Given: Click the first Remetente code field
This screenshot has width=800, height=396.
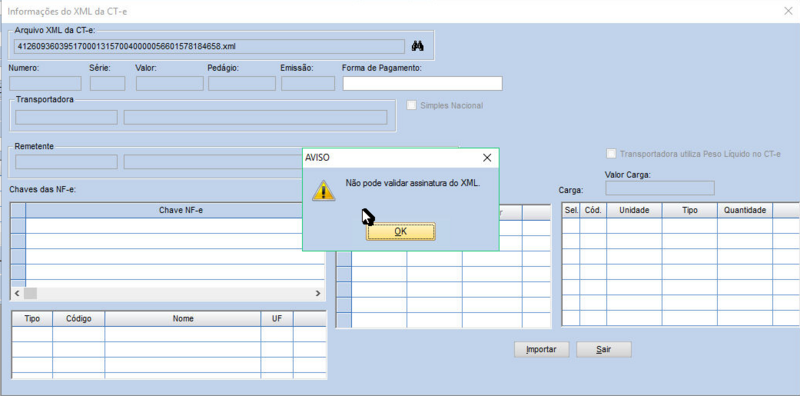Looking at the screenshot, I should coord(66,162).
